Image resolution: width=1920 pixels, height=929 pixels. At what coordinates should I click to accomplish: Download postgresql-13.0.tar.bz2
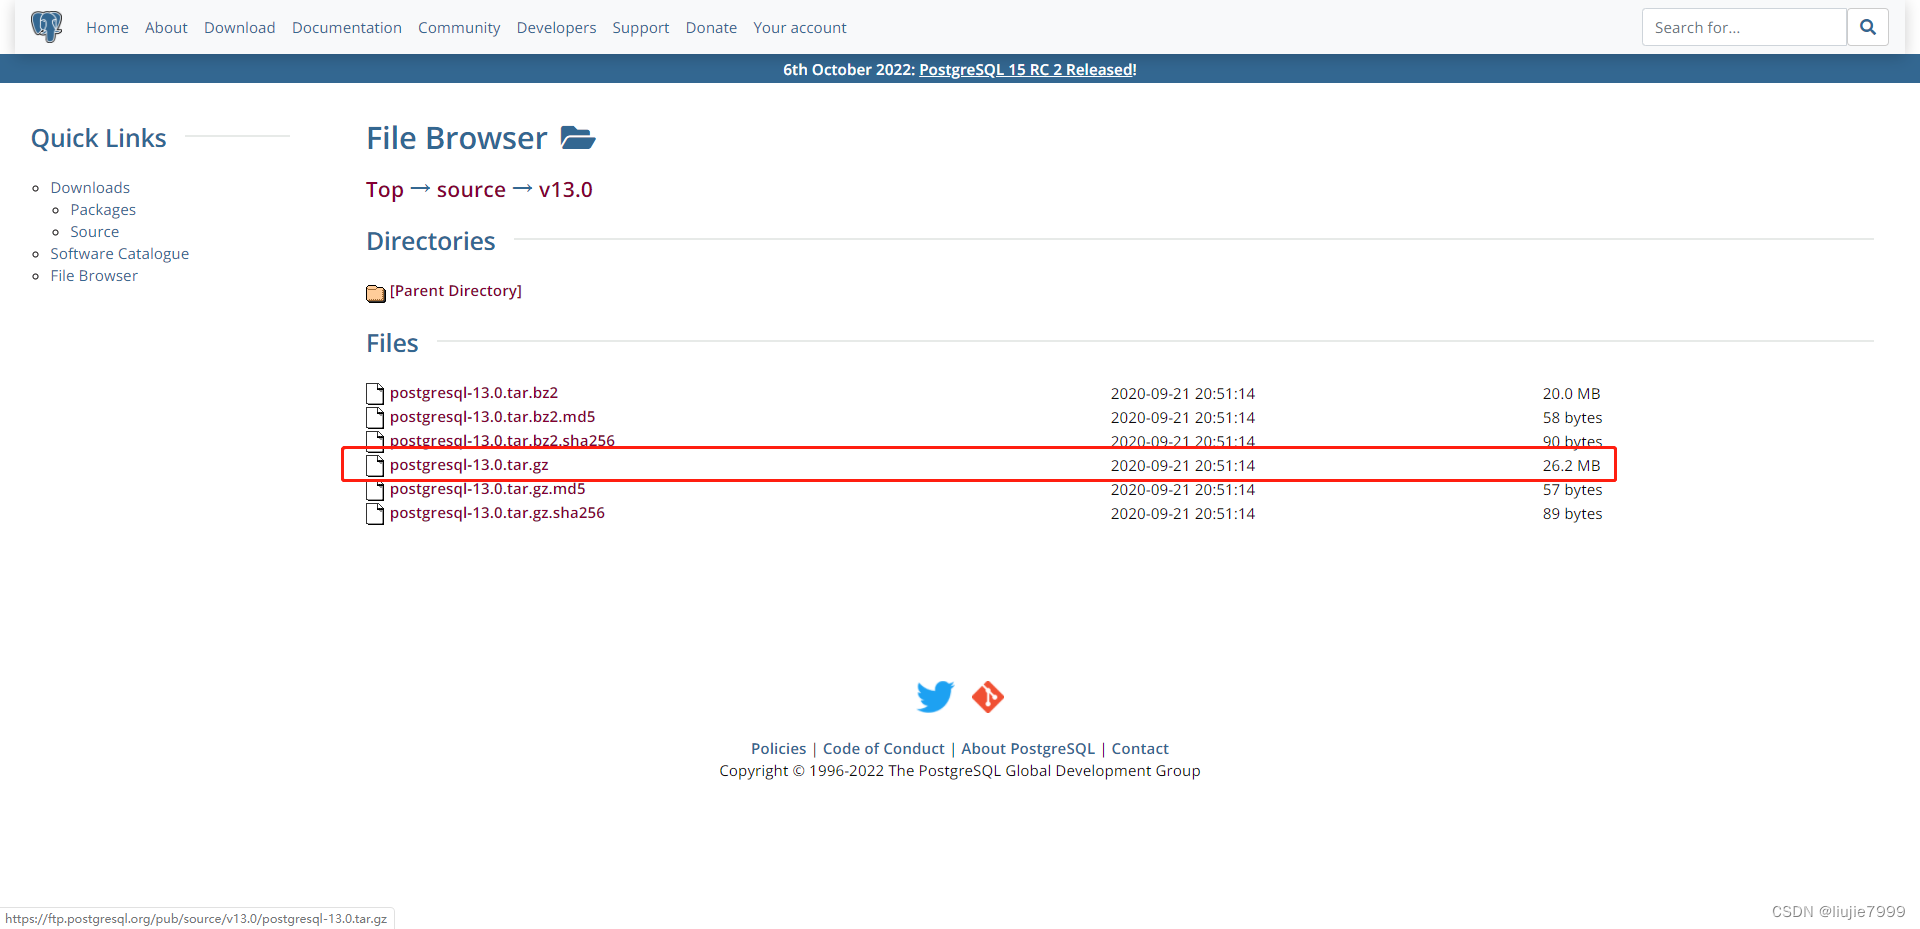[x=474, y=392]
